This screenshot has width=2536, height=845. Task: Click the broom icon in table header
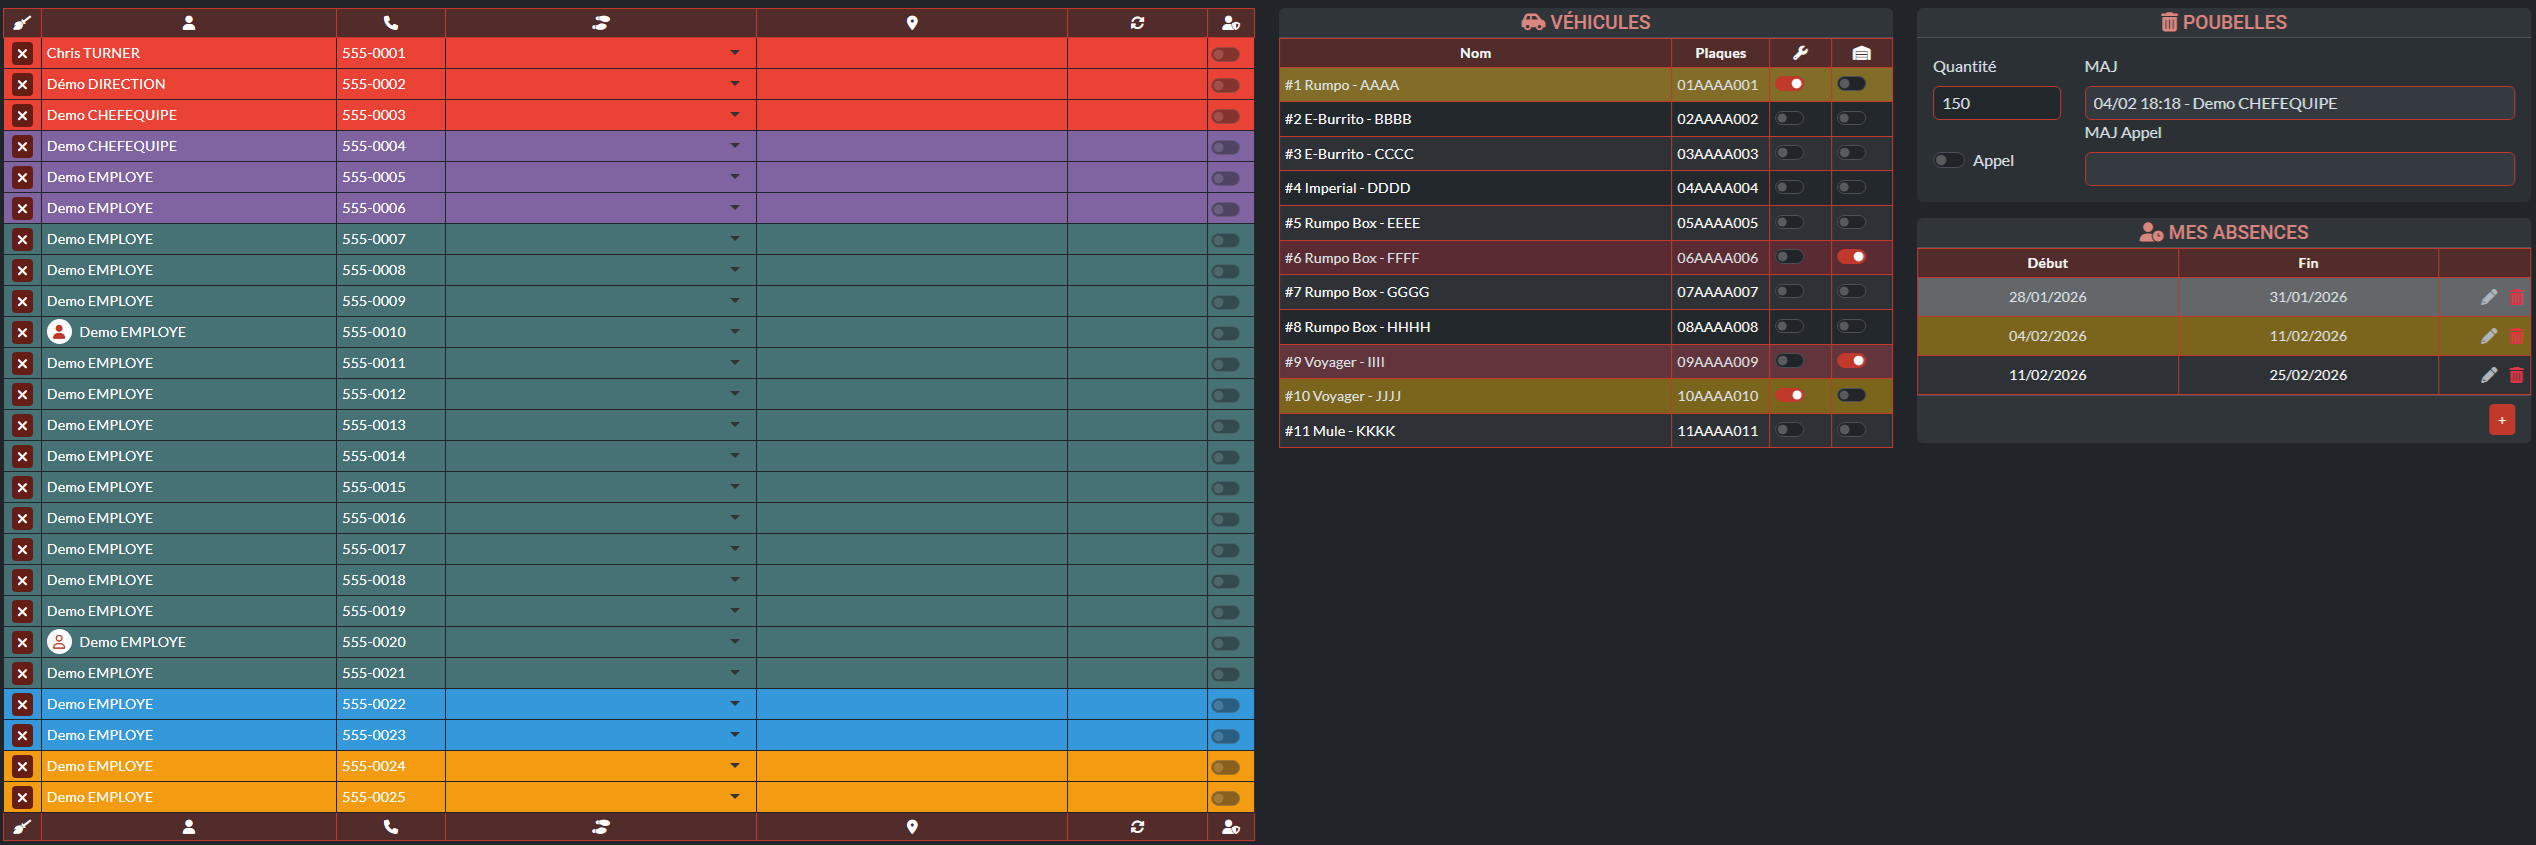[x=22, y=23]
